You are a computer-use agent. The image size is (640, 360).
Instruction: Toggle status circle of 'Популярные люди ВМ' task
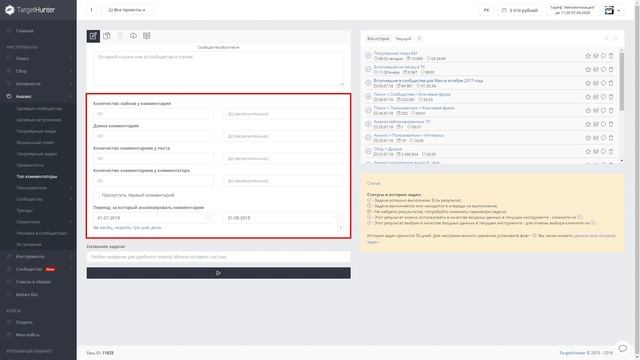(368, 56)
